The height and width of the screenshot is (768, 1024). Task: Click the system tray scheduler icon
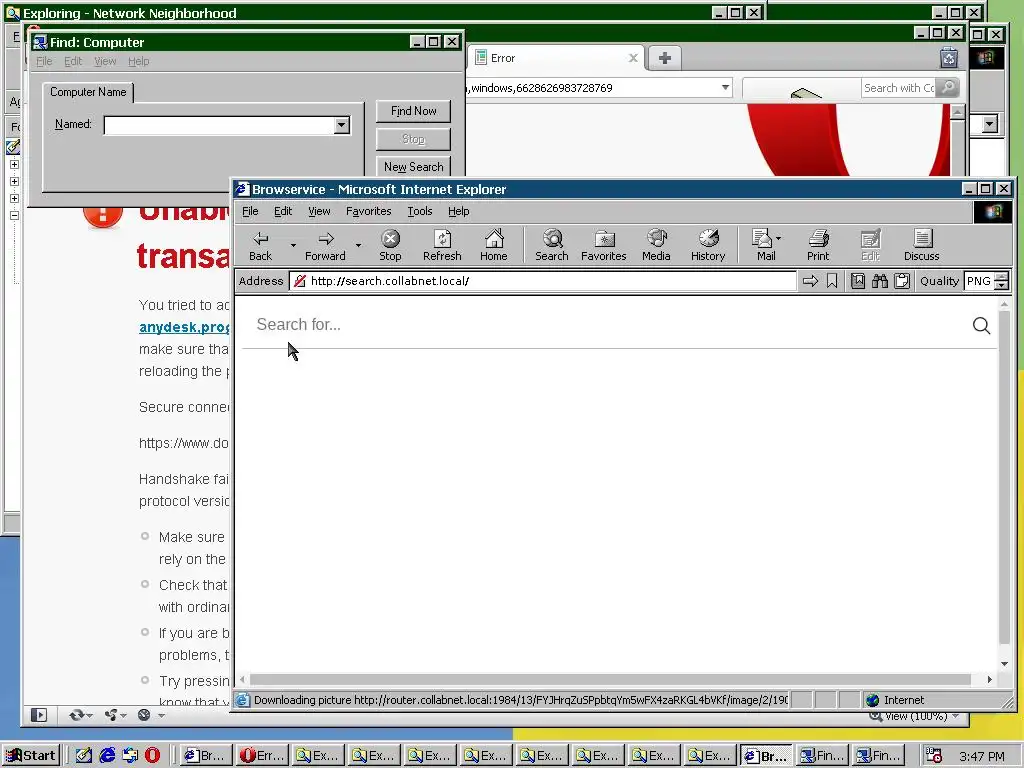click(934, 756)
